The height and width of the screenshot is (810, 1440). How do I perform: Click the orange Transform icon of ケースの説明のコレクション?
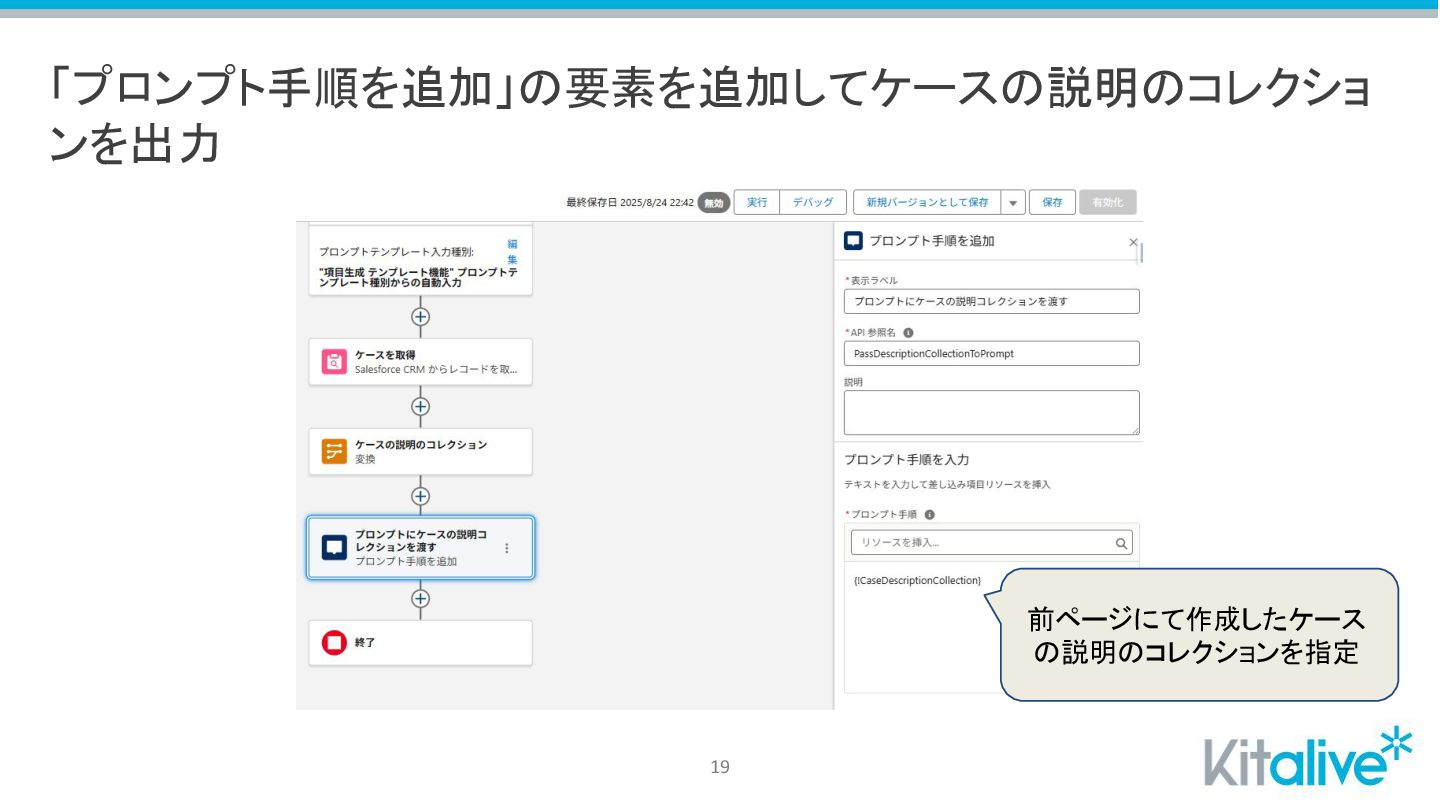pos(334,451)
